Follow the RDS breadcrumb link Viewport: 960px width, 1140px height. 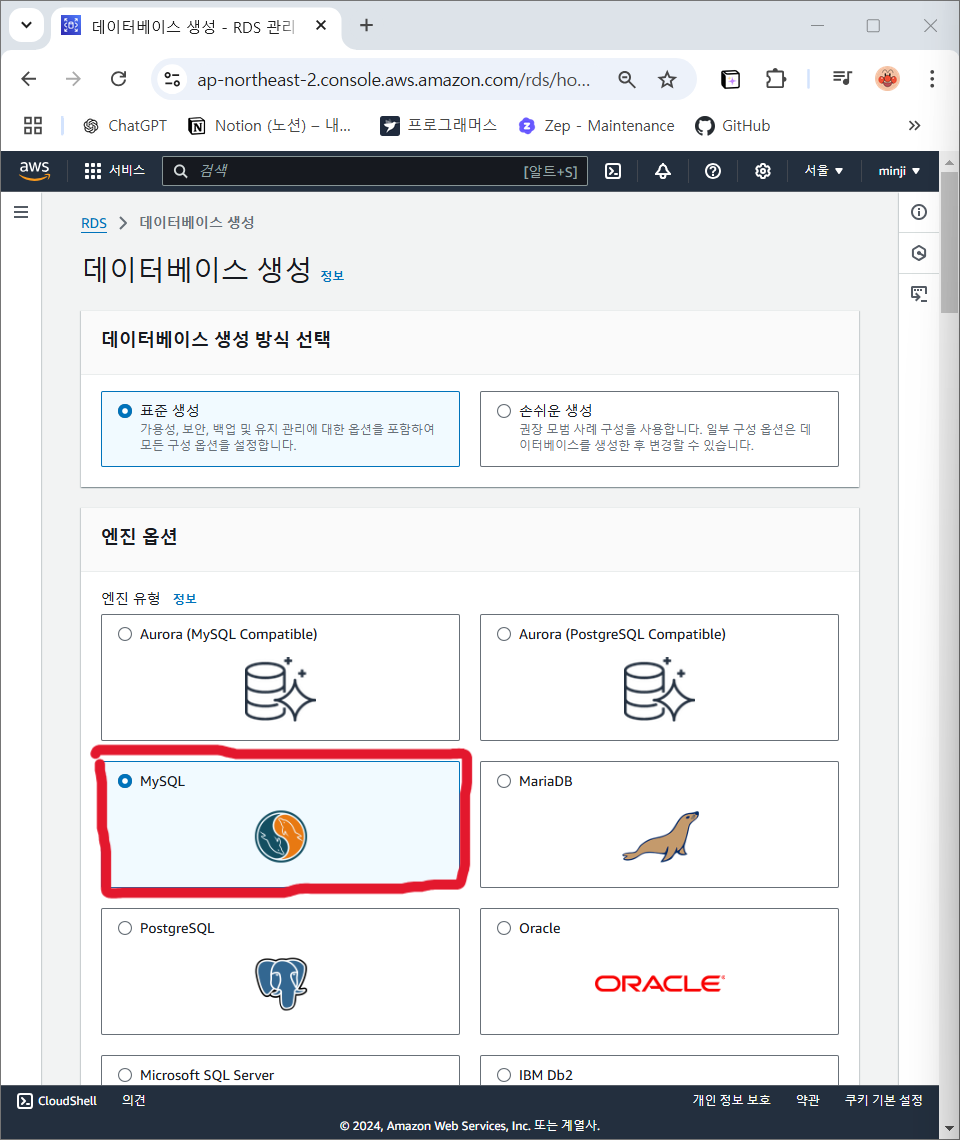click(x=94, y=223)
